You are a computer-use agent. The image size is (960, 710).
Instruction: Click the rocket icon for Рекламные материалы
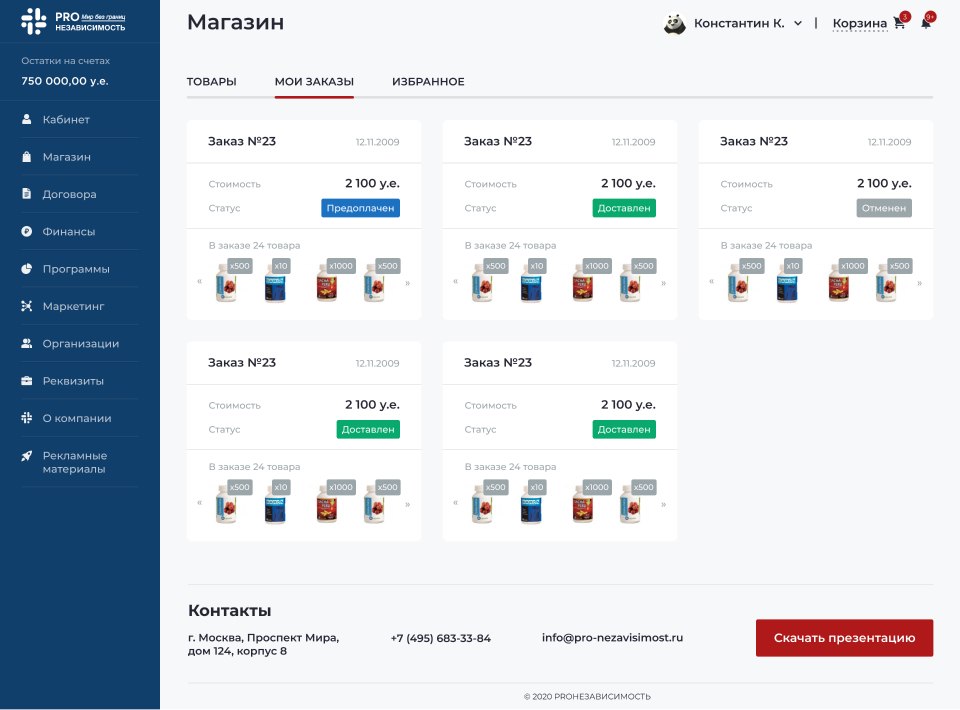(x=27, y=456)
